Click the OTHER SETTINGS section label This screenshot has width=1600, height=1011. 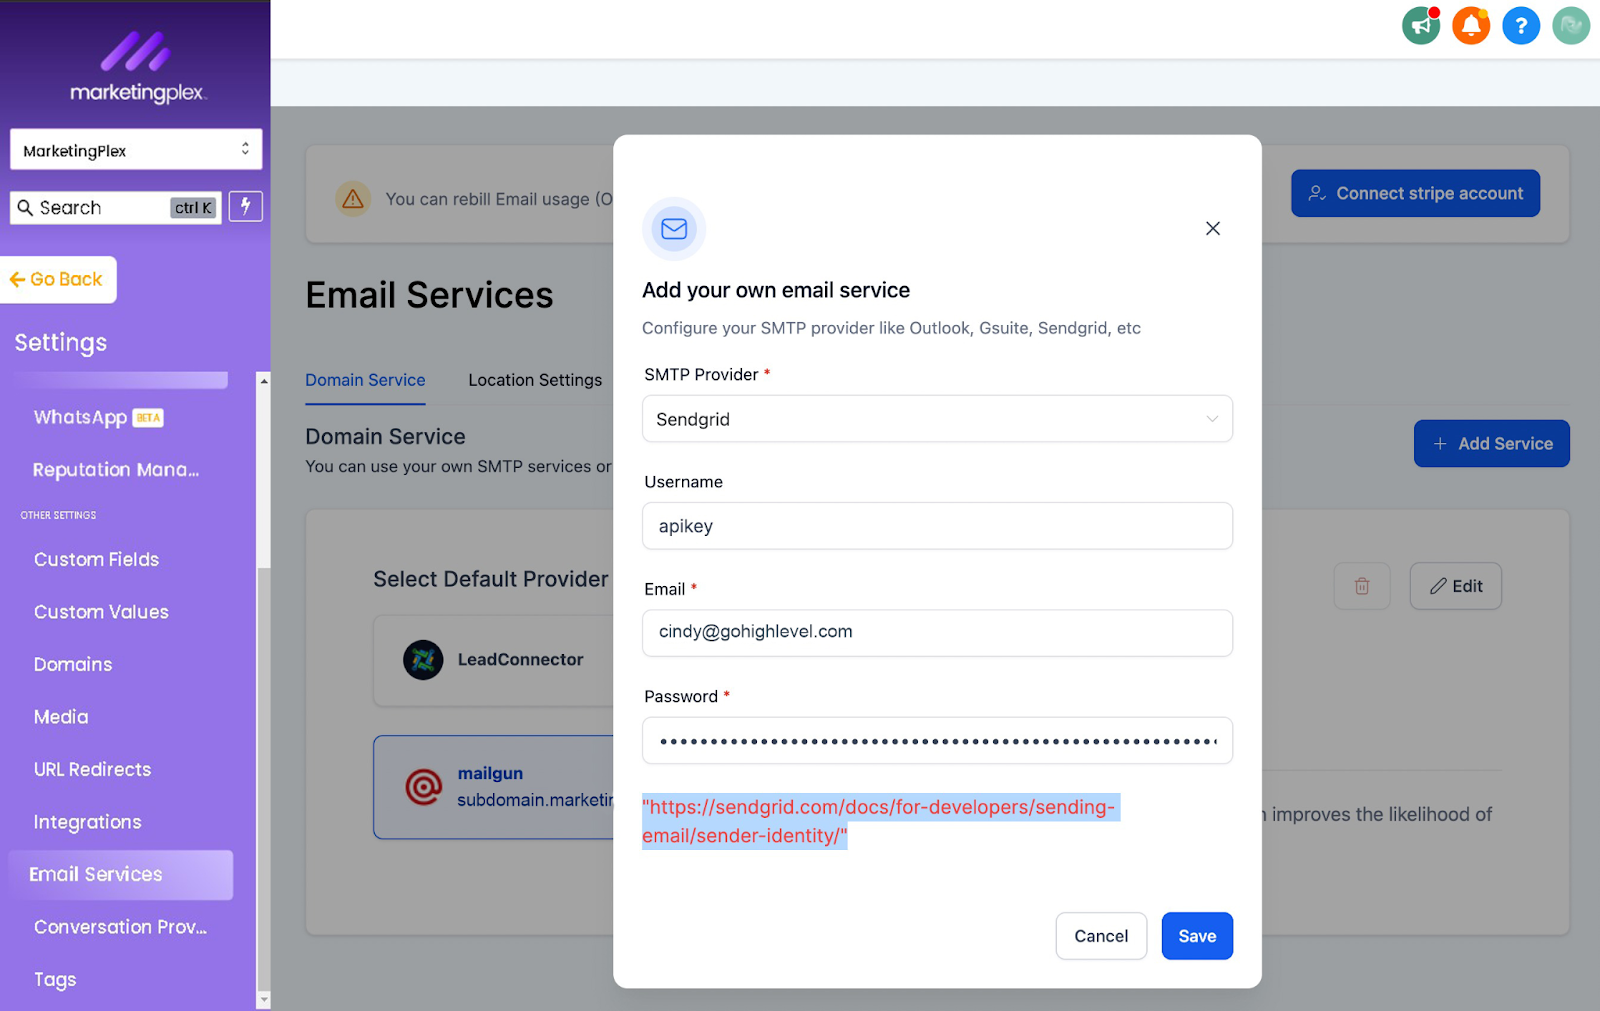tap(58, 515)
